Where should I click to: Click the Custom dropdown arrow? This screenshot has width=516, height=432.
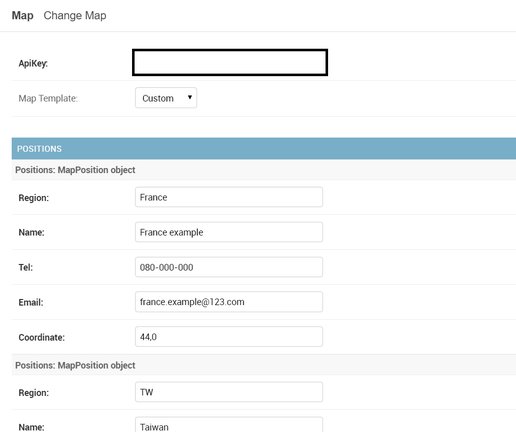pyautogui.click(x=190, y=97)
